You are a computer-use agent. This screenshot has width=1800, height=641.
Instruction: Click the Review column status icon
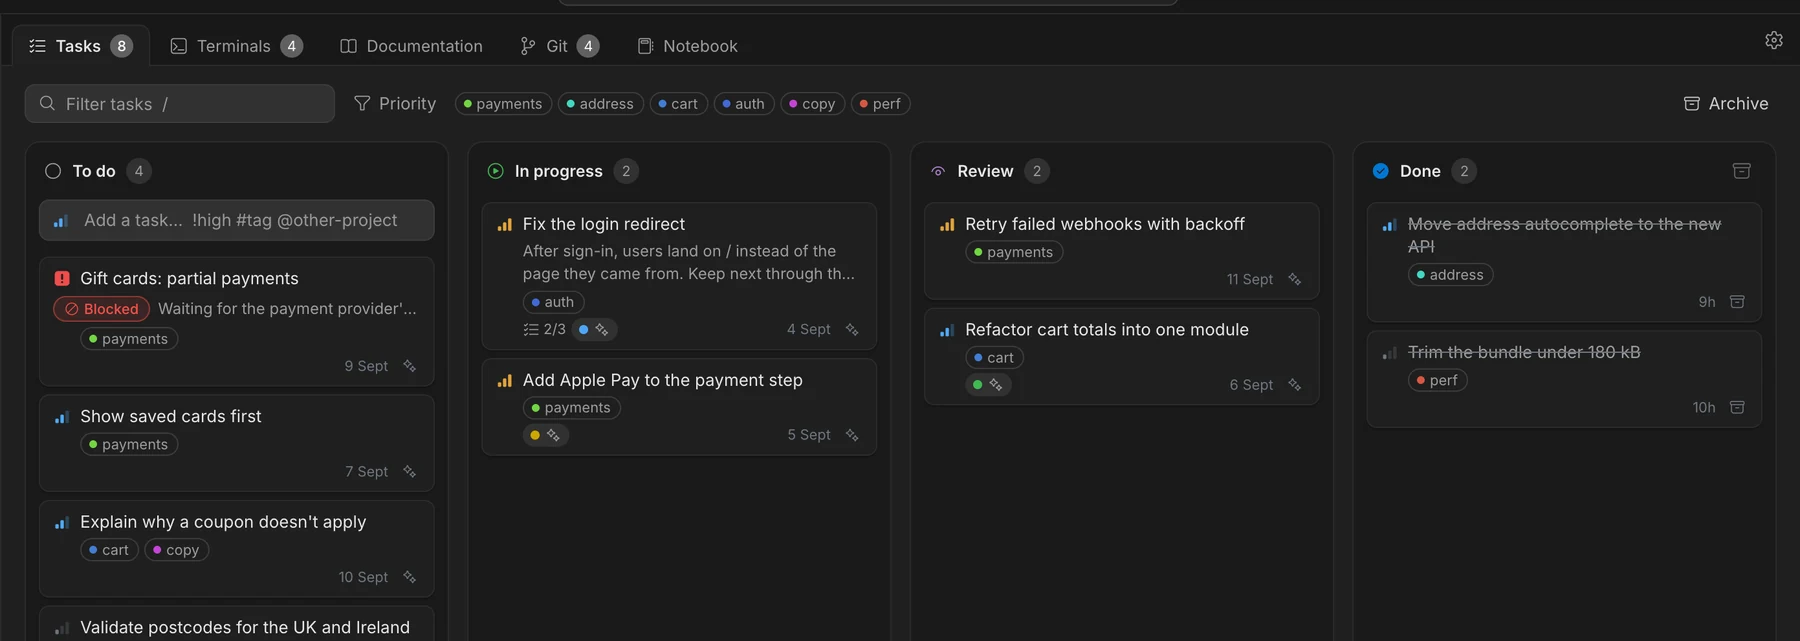[x=938, y=171]
